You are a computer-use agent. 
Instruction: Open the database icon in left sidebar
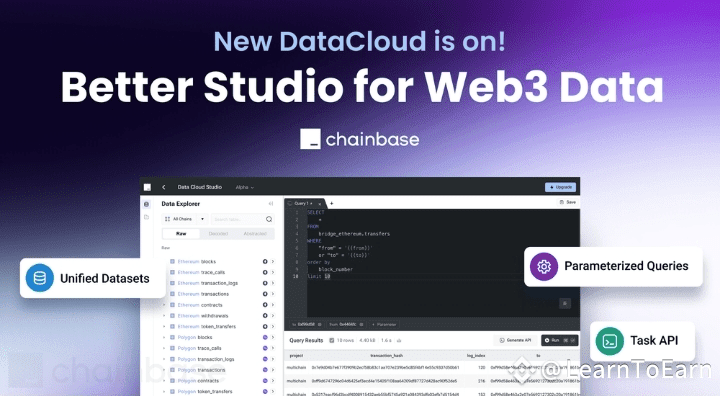(x=146, y=204)
